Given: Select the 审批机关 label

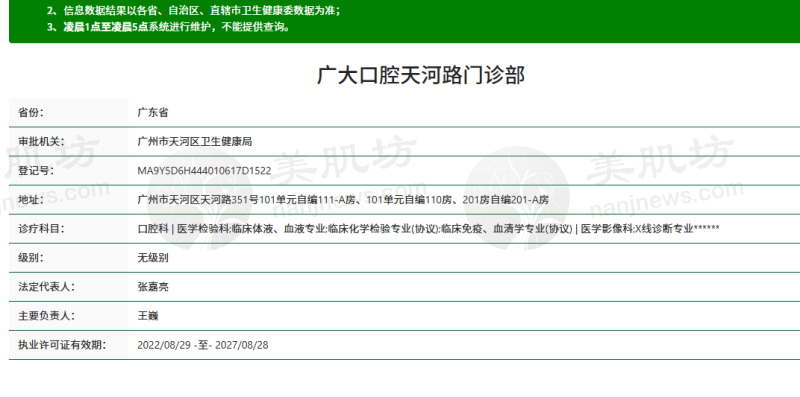Looking at the screenshot, I should (41, 142).
